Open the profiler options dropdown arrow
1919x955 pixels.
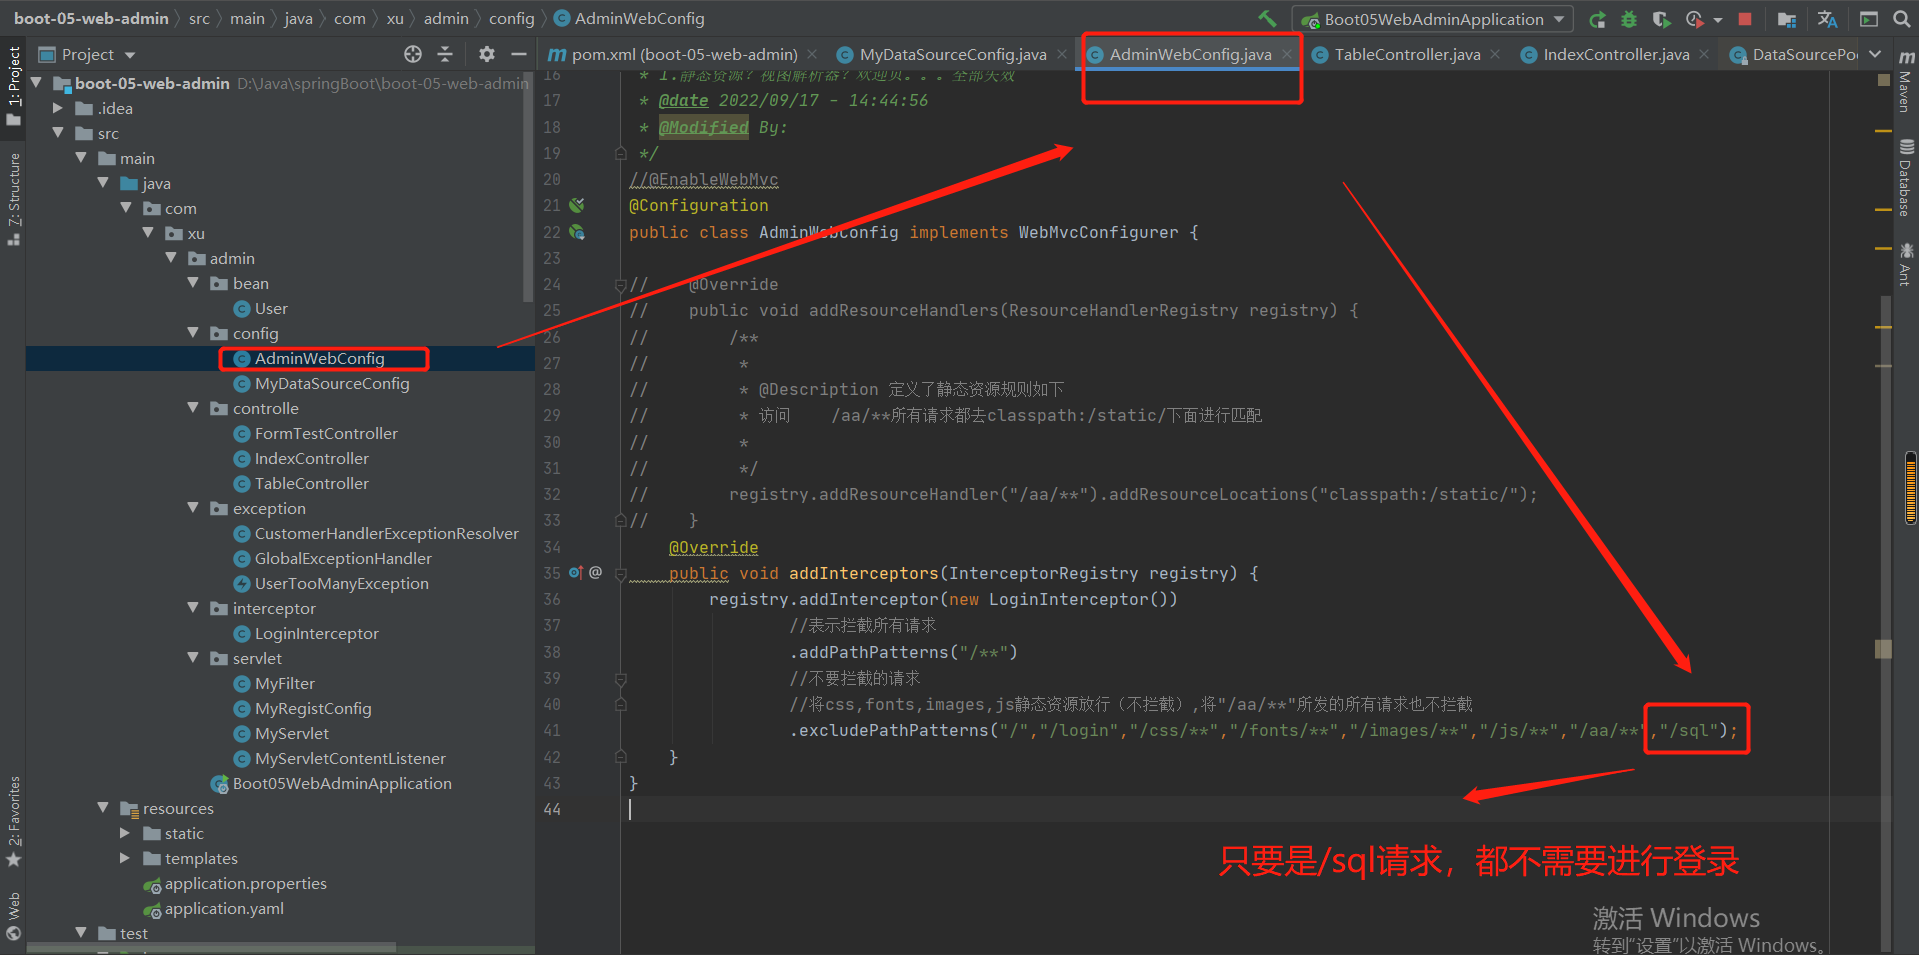pyautogui.click(x=1718, y=20)
